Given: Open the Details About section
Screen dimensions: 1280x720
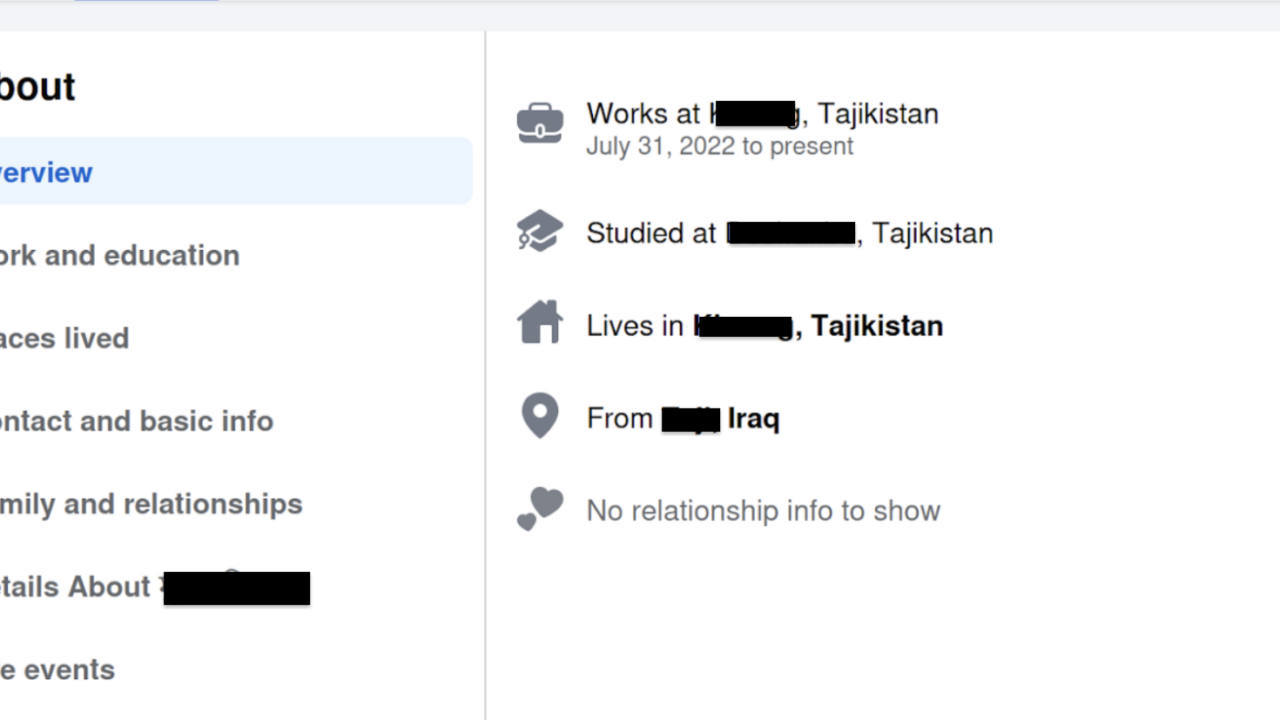Looking at the screenshot, I should (155, 587).
